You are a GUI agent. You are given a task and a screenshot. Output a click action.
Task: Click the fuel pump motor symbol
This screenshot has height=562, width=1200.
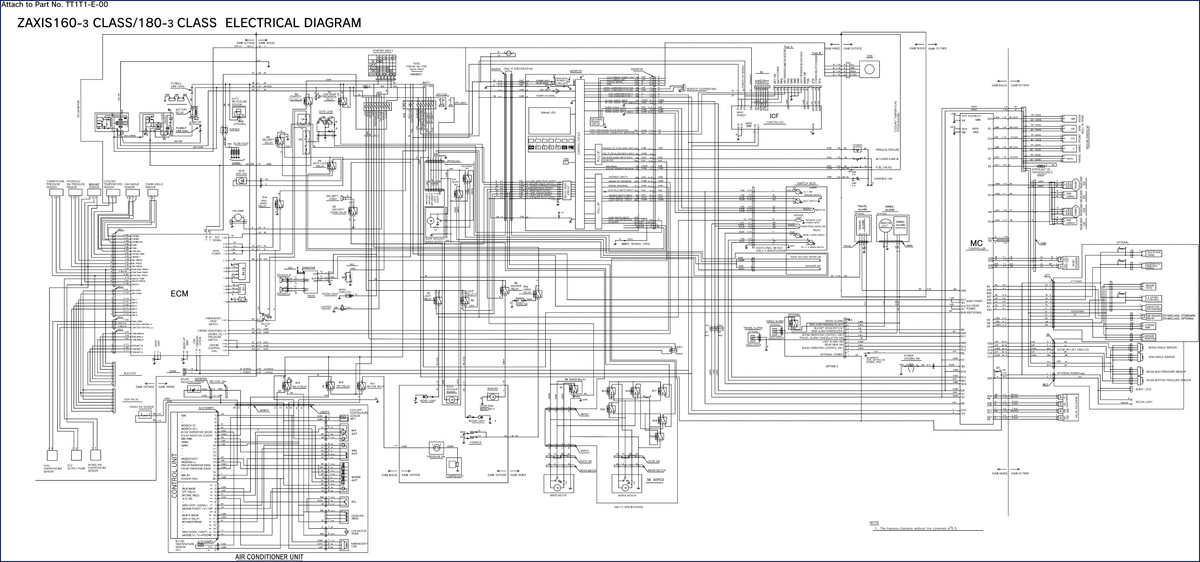[x=238, y=218]
